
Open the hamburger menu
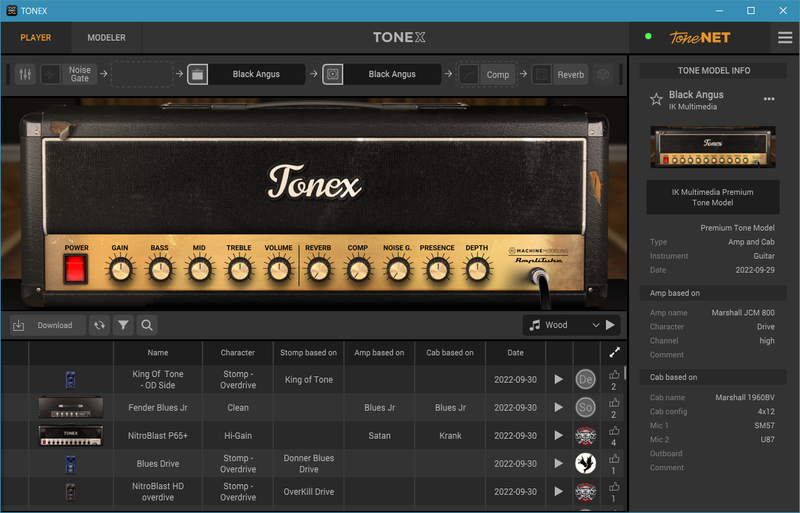(785, 38)
